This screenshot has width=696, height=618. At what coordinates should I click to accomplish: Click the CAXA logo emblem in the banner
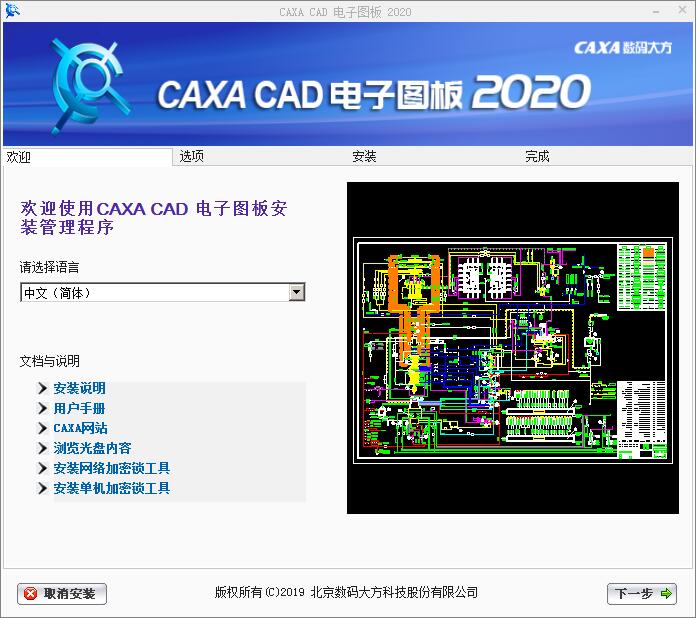[90, 87]
